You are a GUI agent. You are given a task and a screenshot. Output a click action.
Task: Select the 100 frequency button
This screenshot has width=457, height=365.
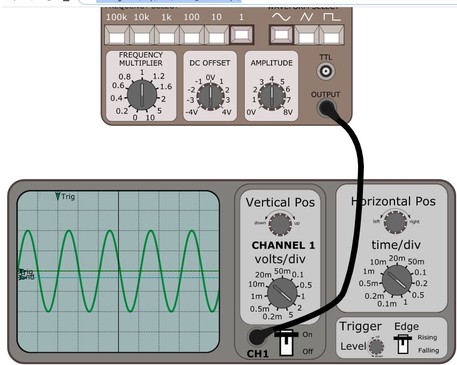[192, 35]
